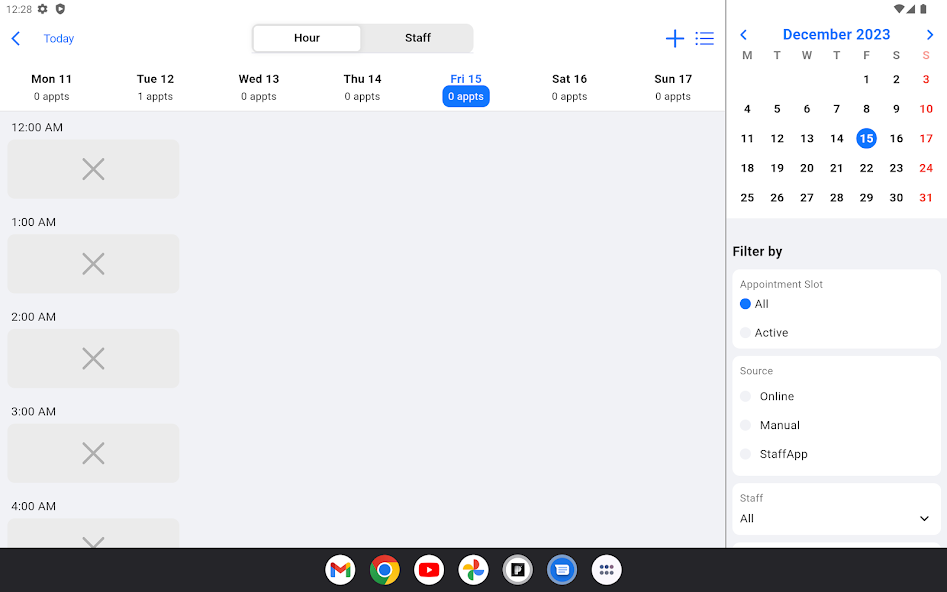Select the Hour view tab

[x=307, y=38]
